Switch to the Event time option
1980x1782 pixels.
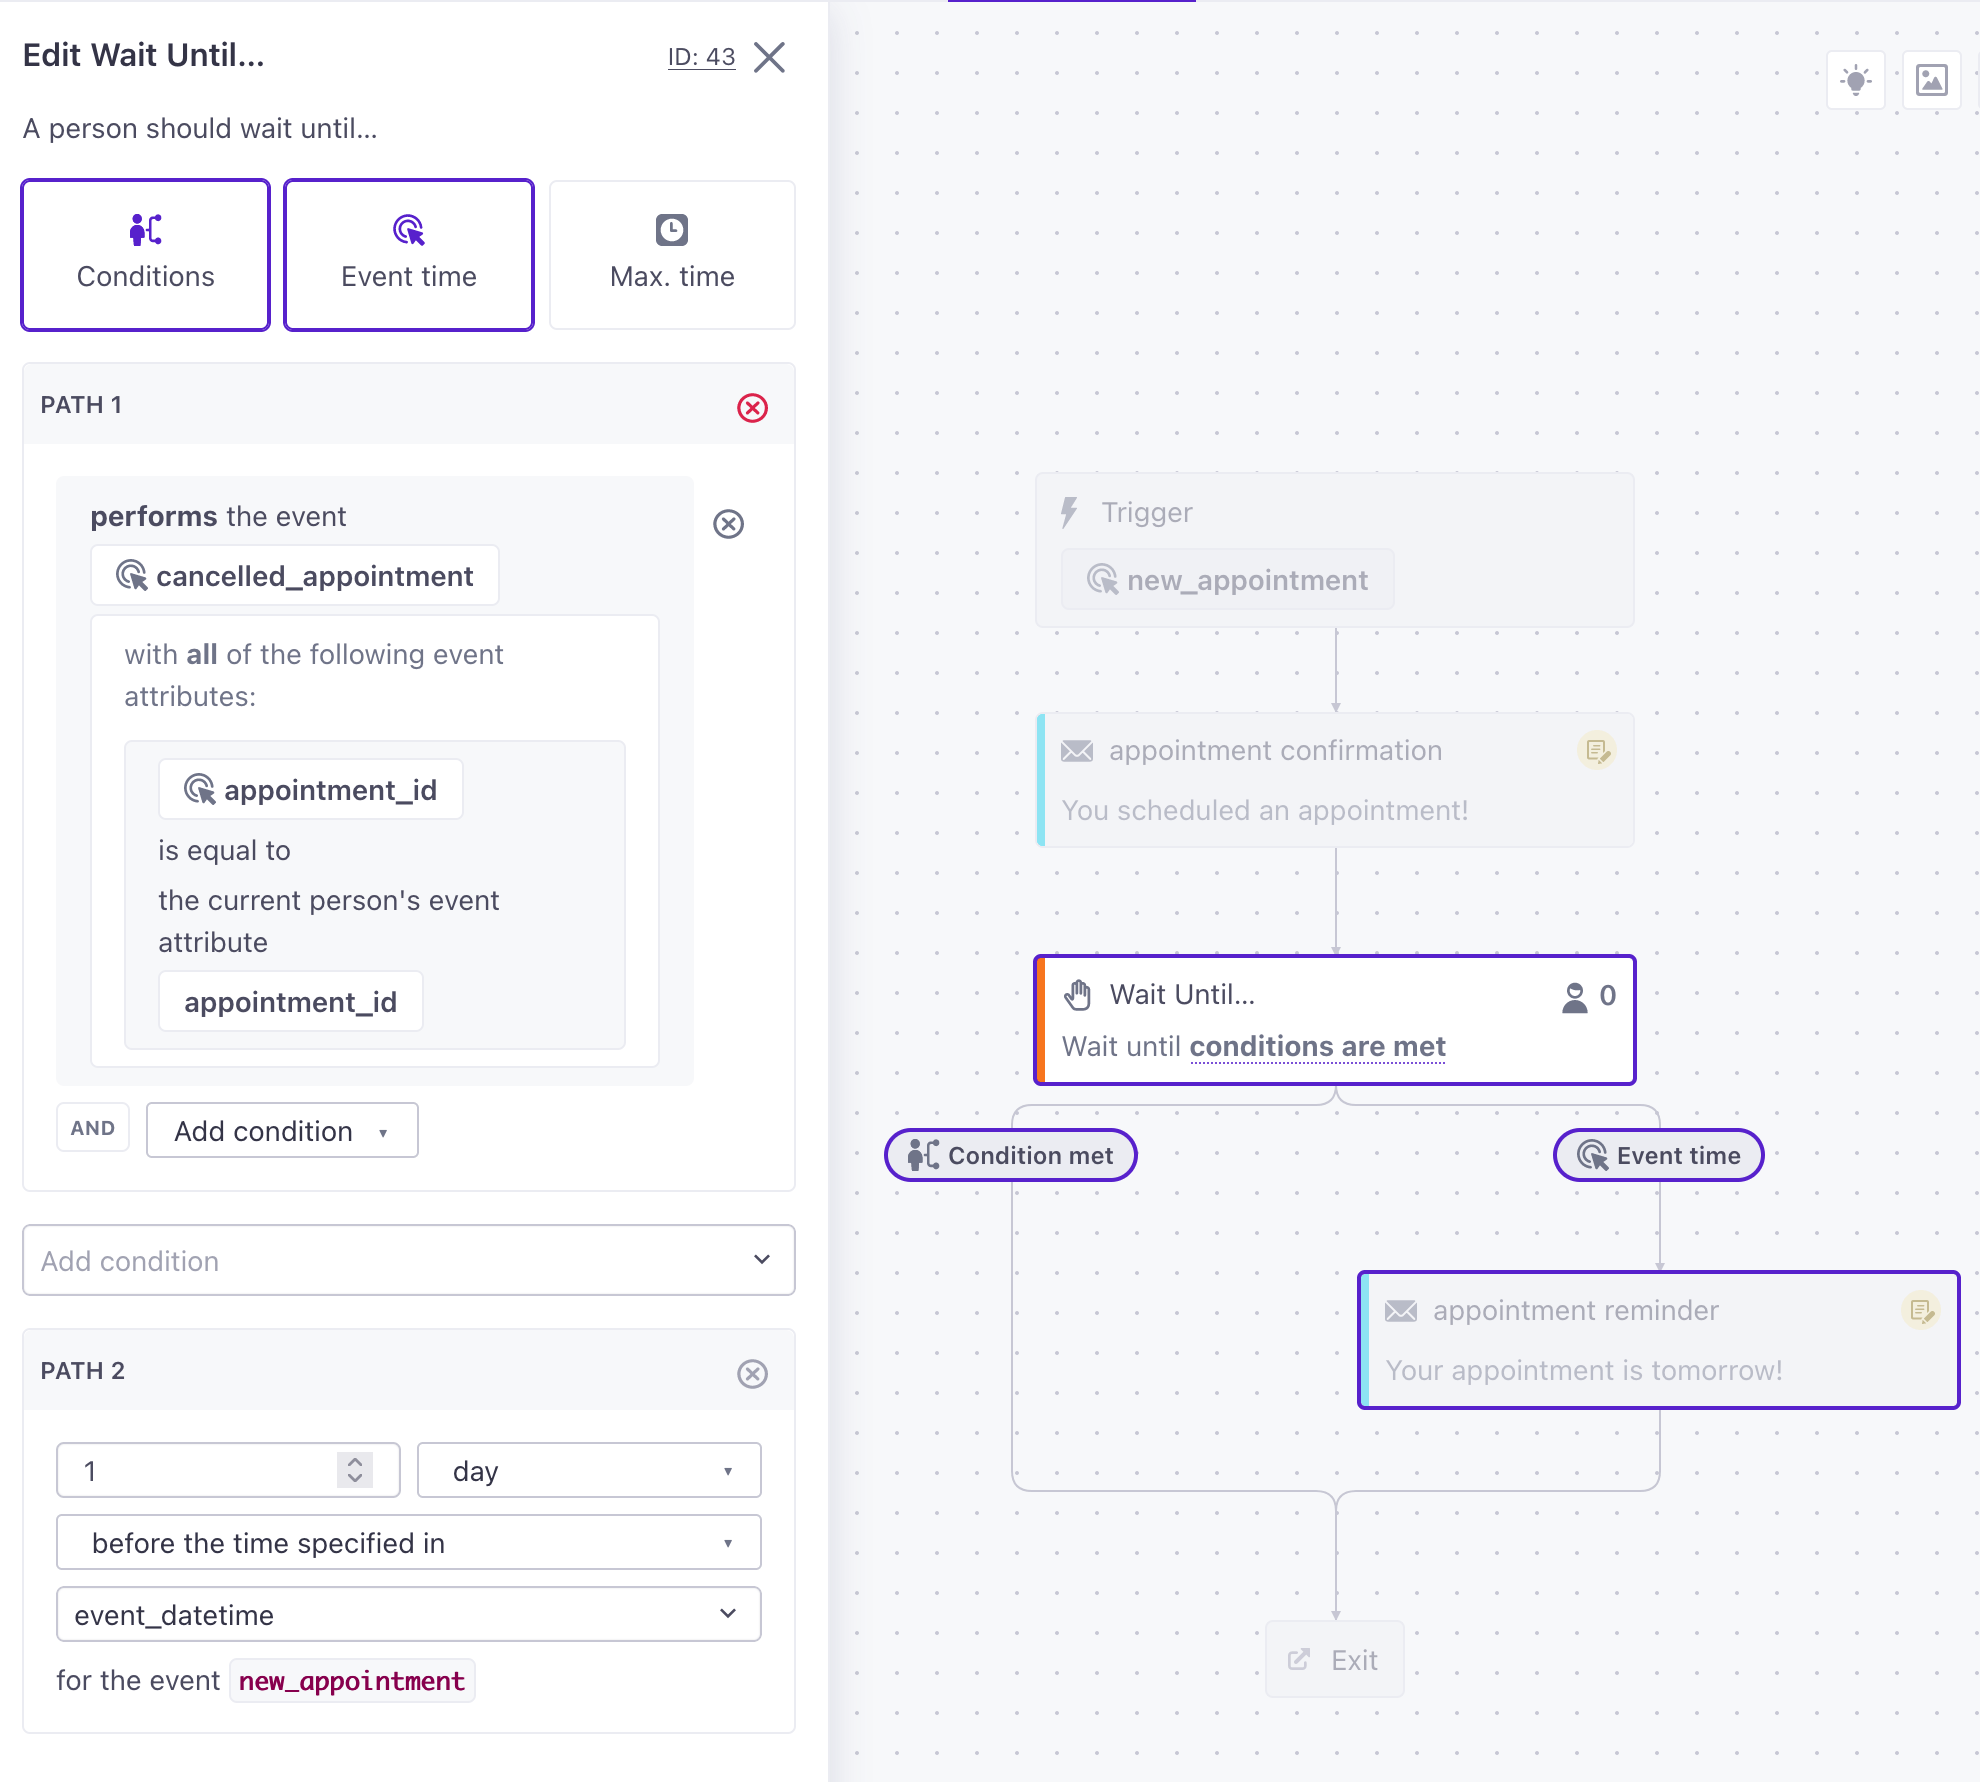click(x=409, y=254)
